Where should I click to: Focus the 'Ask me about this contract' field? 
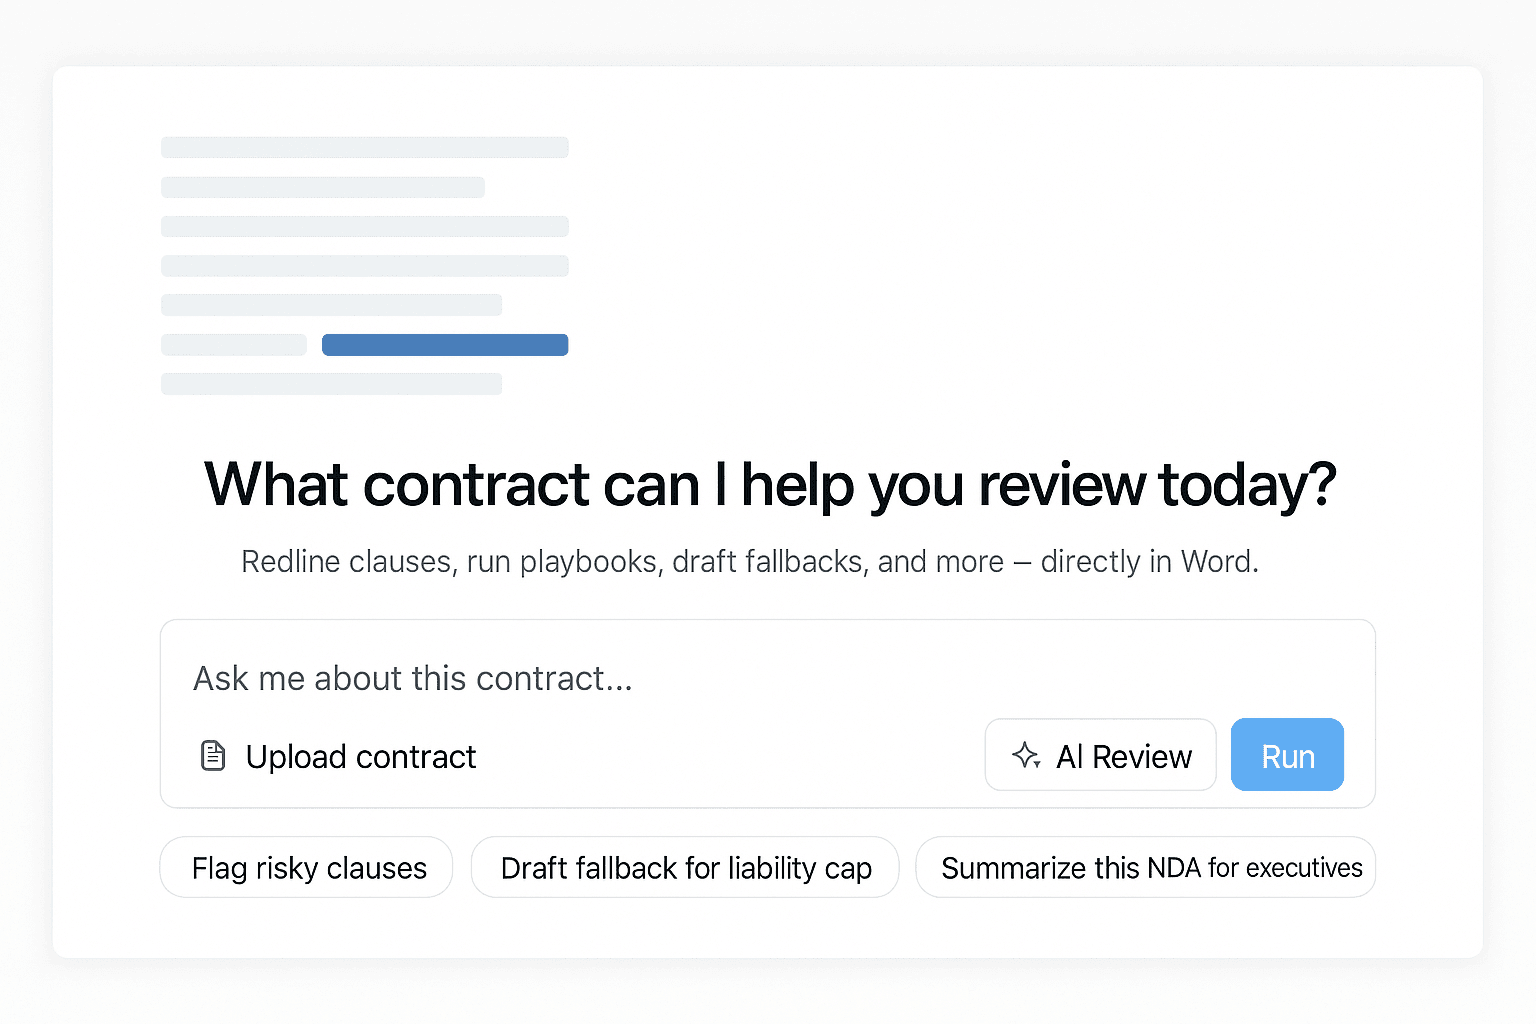[700, 678]
